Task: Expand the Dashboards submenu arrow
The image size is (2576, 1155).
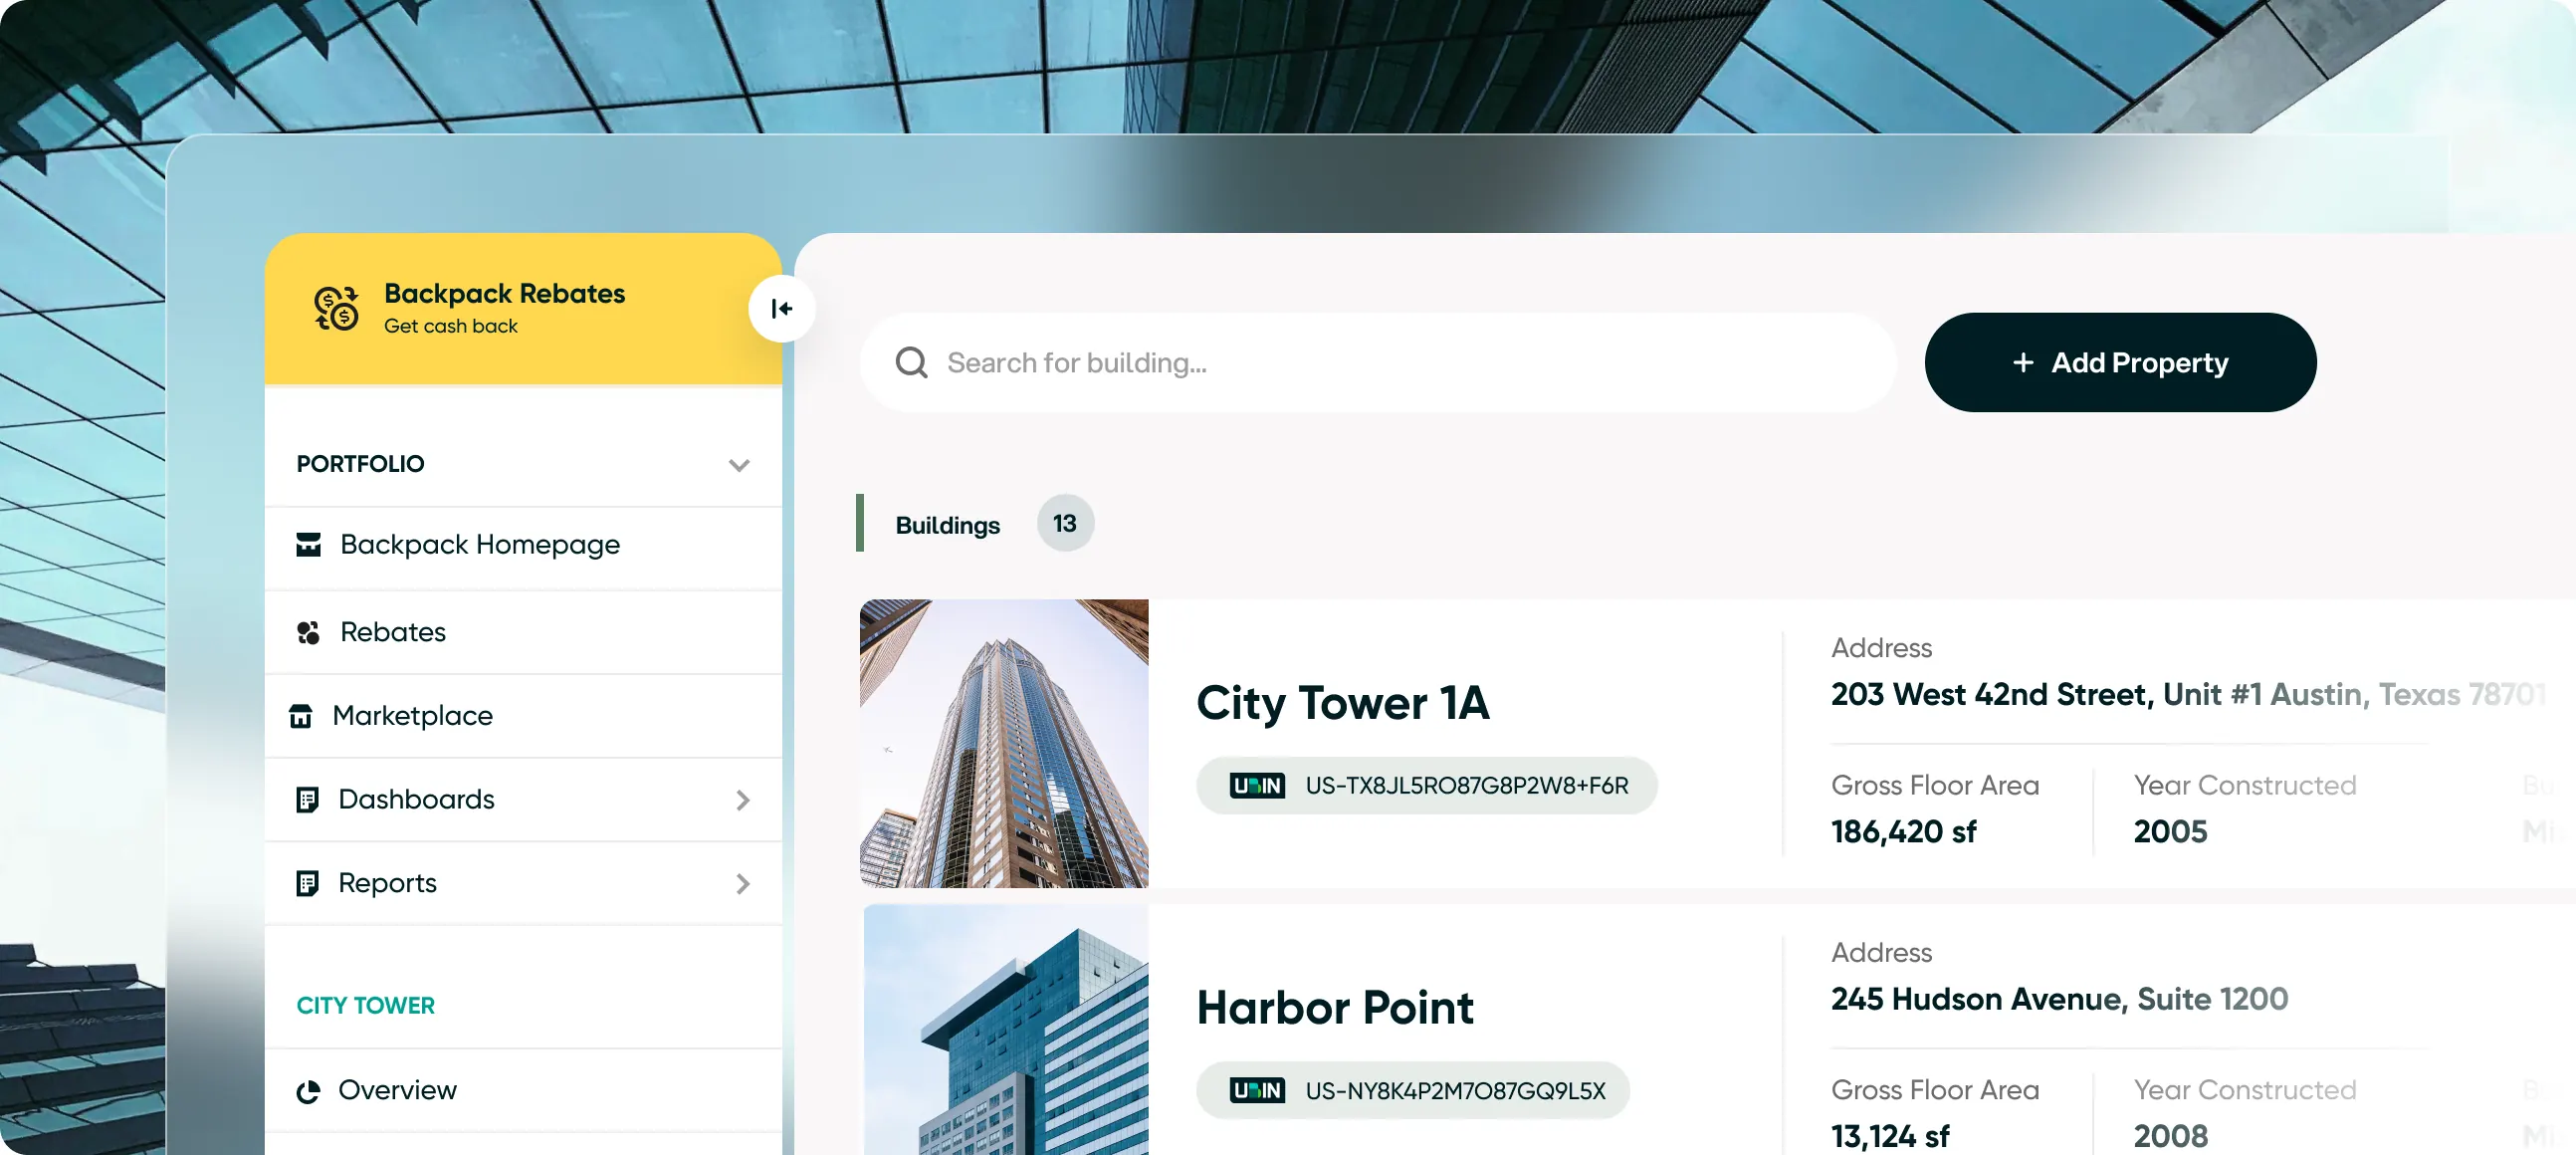Action: point(742,800)
